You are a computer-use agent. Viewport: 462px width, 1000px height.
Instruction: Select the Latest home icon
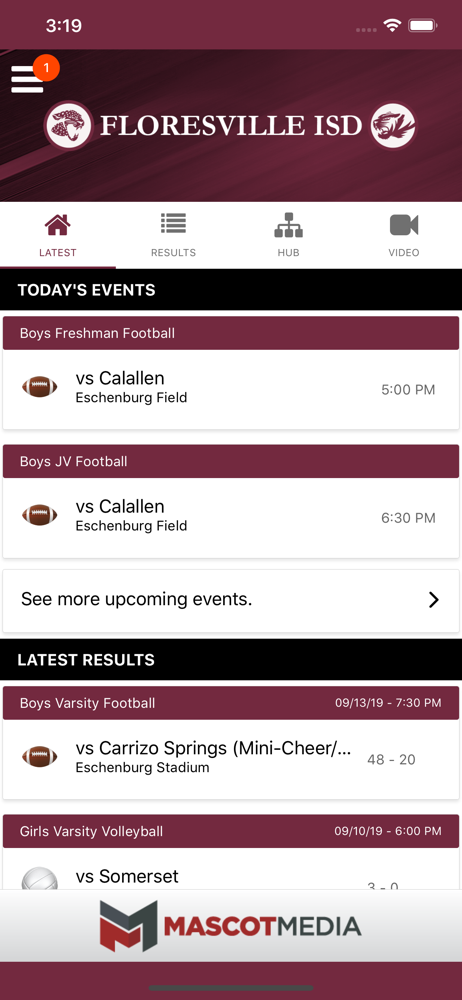click(57, 224)
